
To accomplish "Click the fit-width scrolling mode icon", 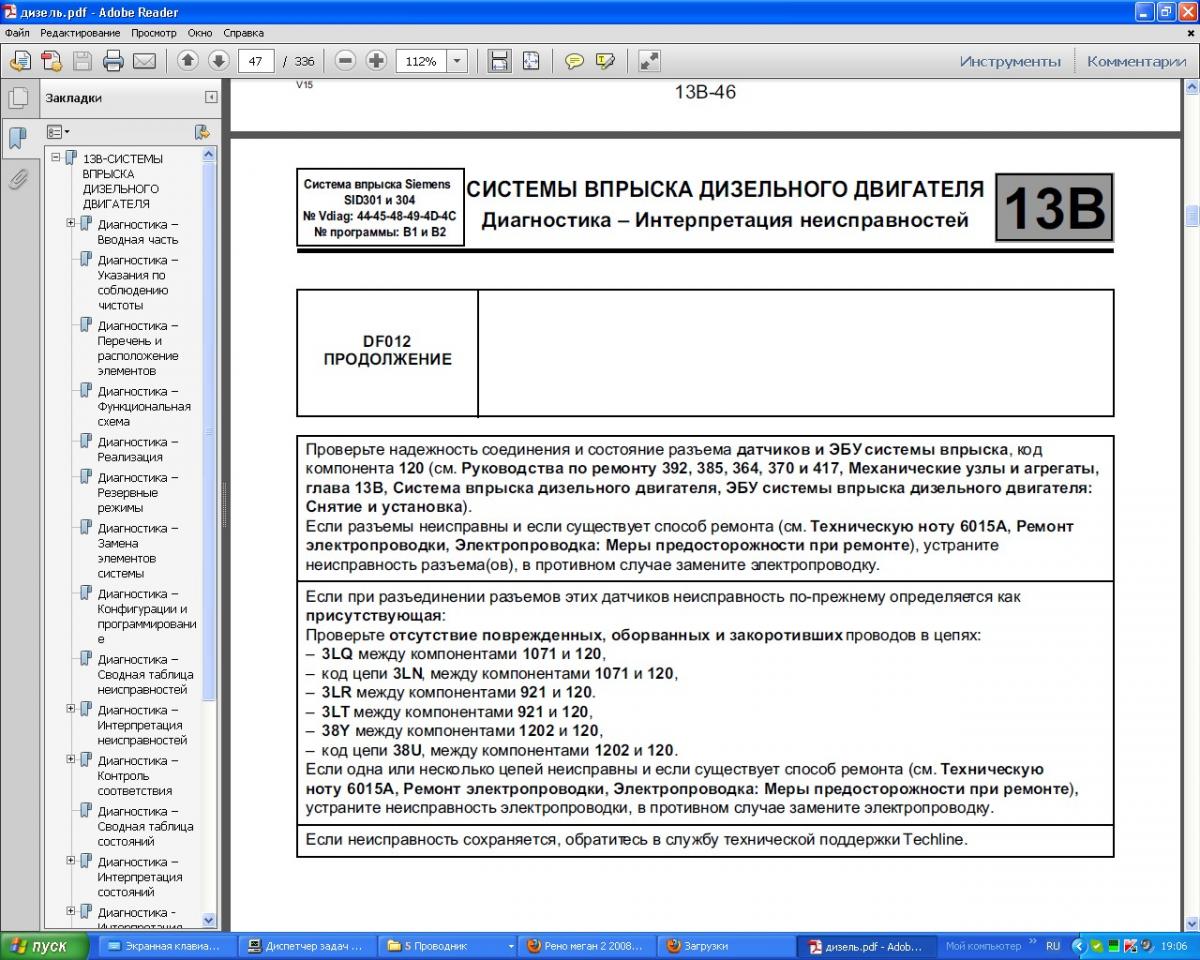I will point(499,61).
